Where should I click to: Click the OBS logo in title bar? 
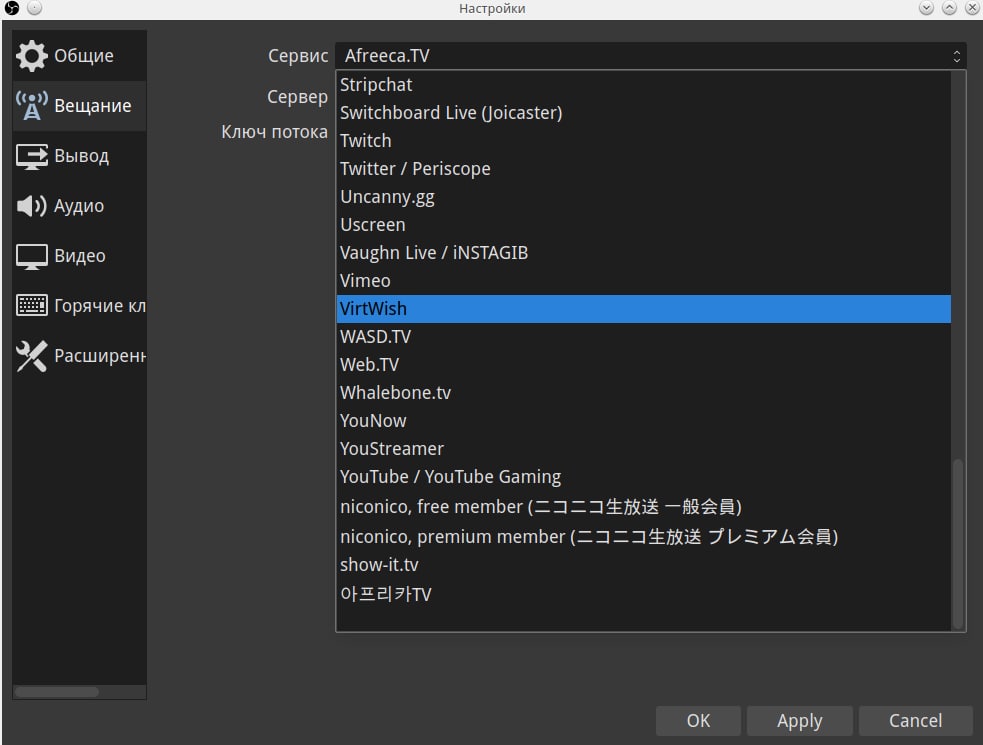[12, 8]
